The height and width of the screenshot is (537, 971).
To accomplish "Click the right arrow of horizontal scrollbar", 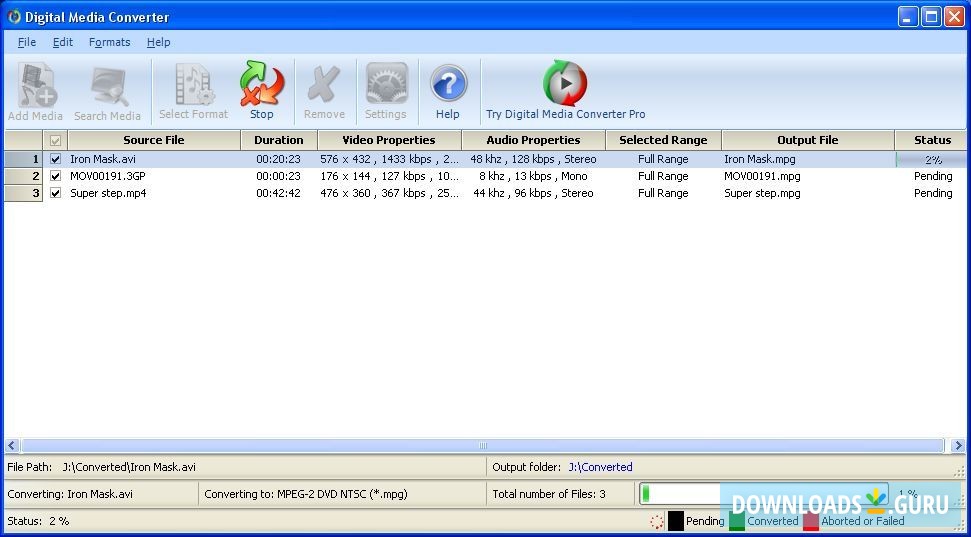I will 958,445.
